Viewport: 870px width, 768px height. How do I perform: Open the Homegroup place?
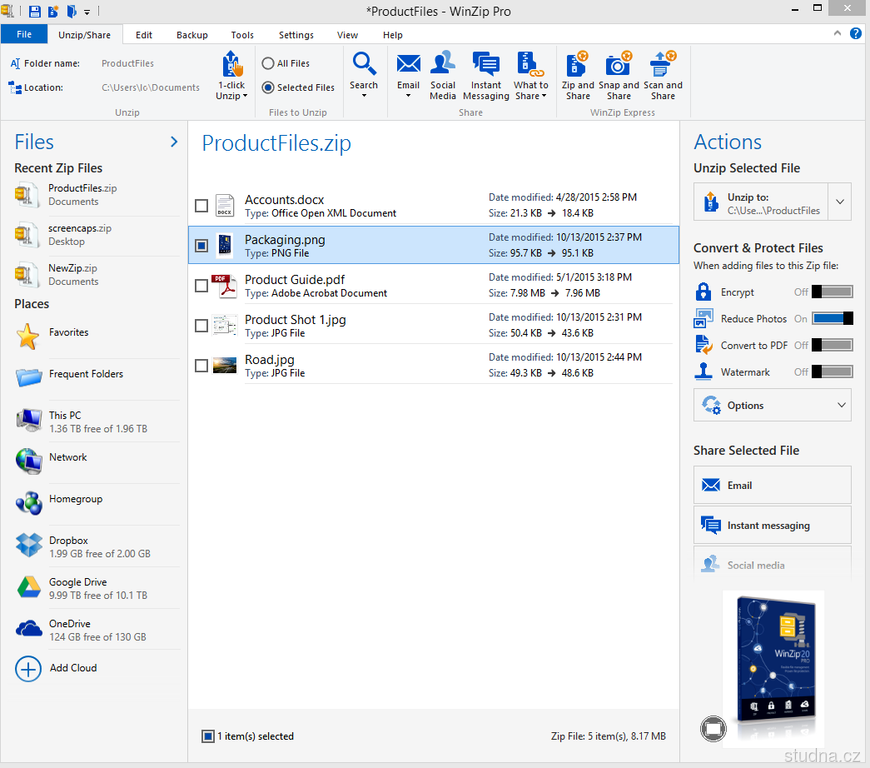tap(29, 503)
